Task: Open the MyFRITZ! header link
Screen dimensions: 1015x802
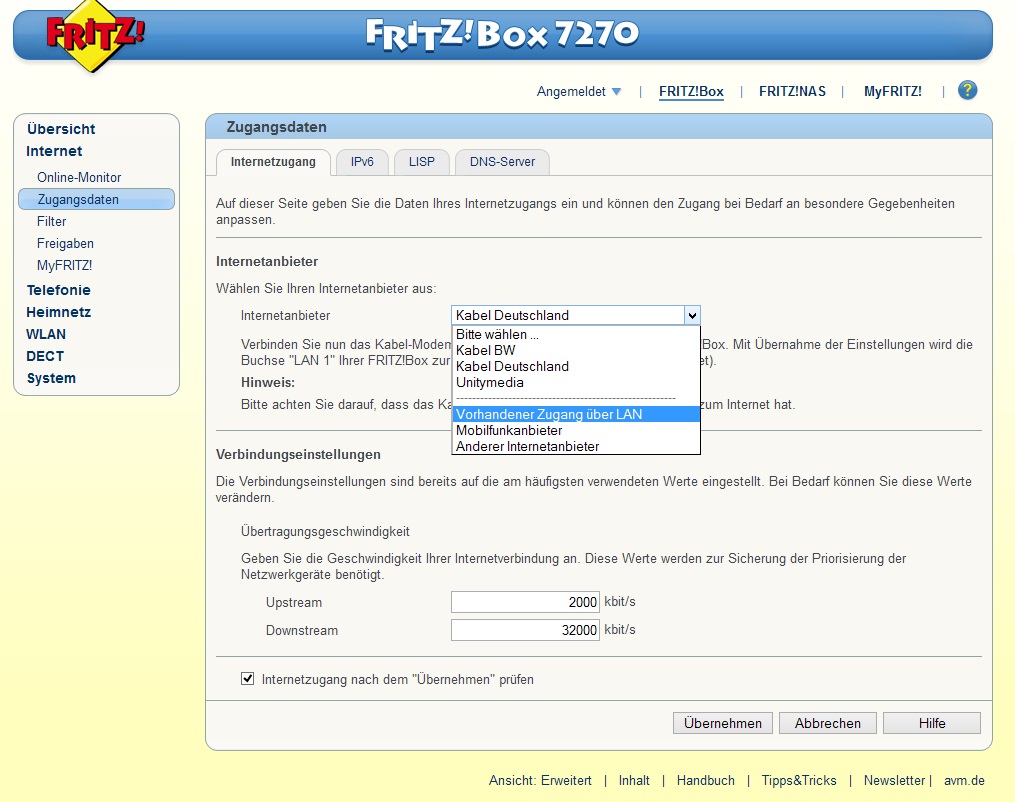Action: (x=892, y=91)
